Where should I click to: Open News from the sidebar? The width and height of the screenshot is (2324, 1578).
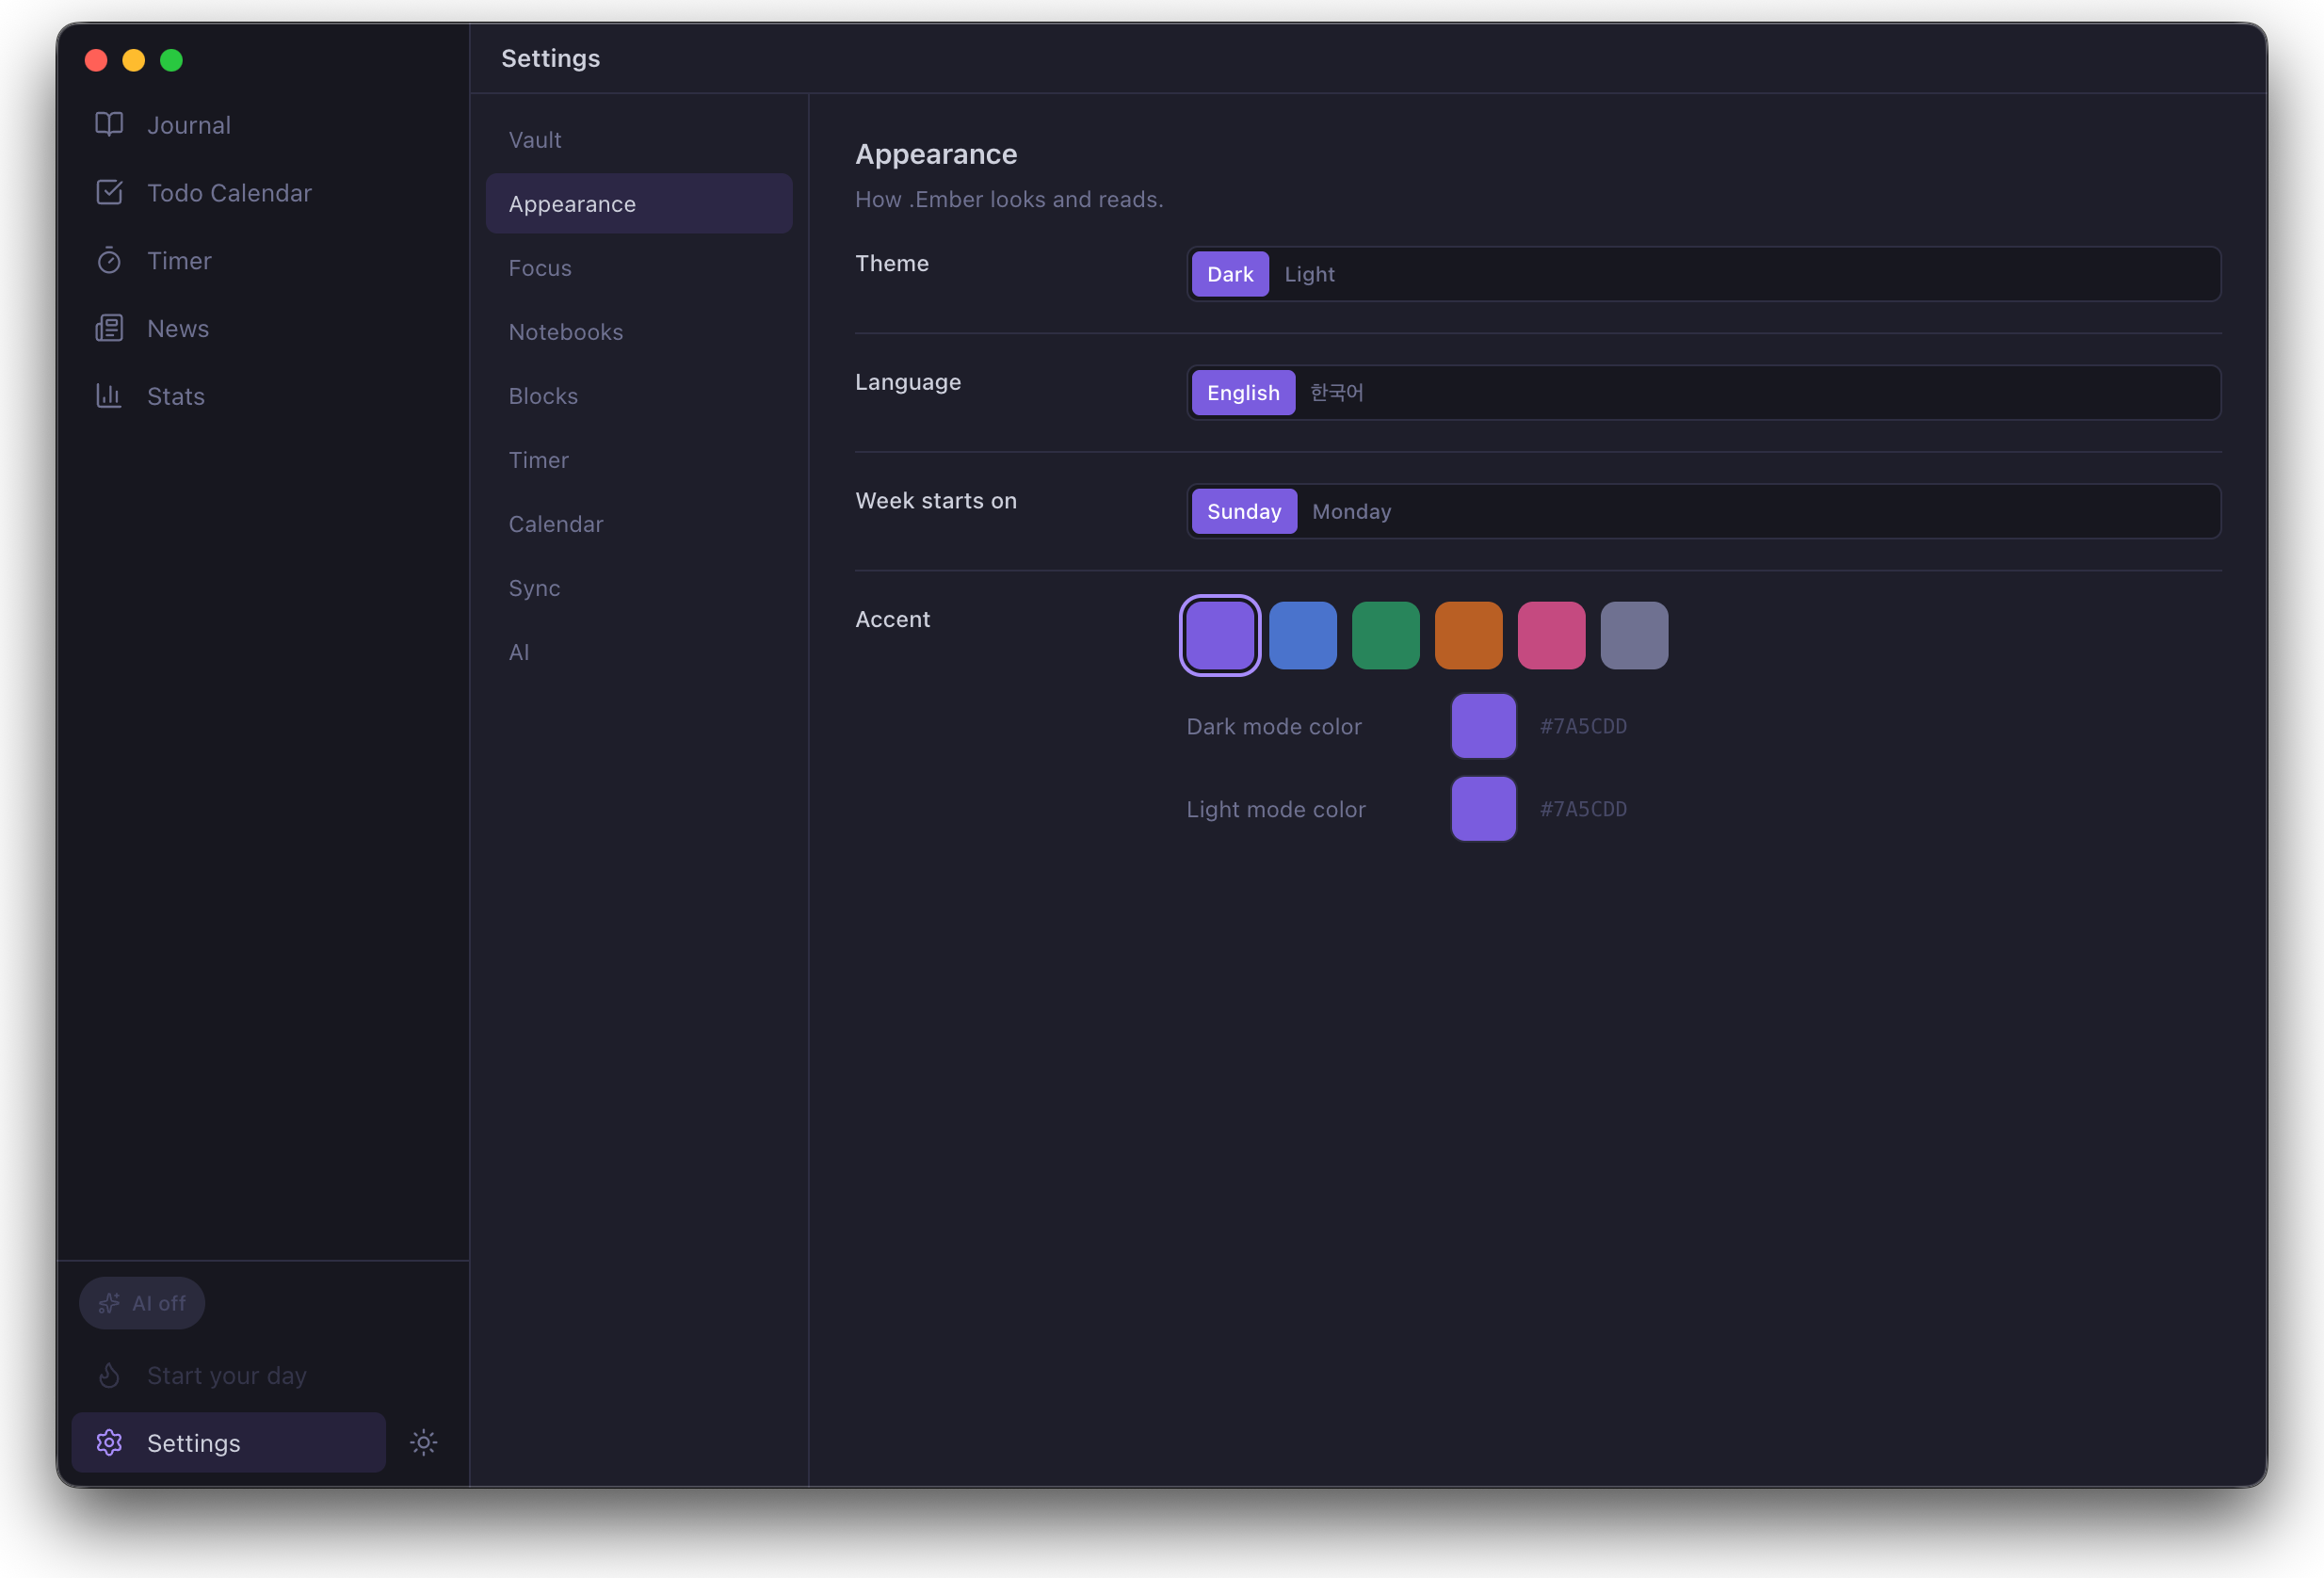point(263,328)
